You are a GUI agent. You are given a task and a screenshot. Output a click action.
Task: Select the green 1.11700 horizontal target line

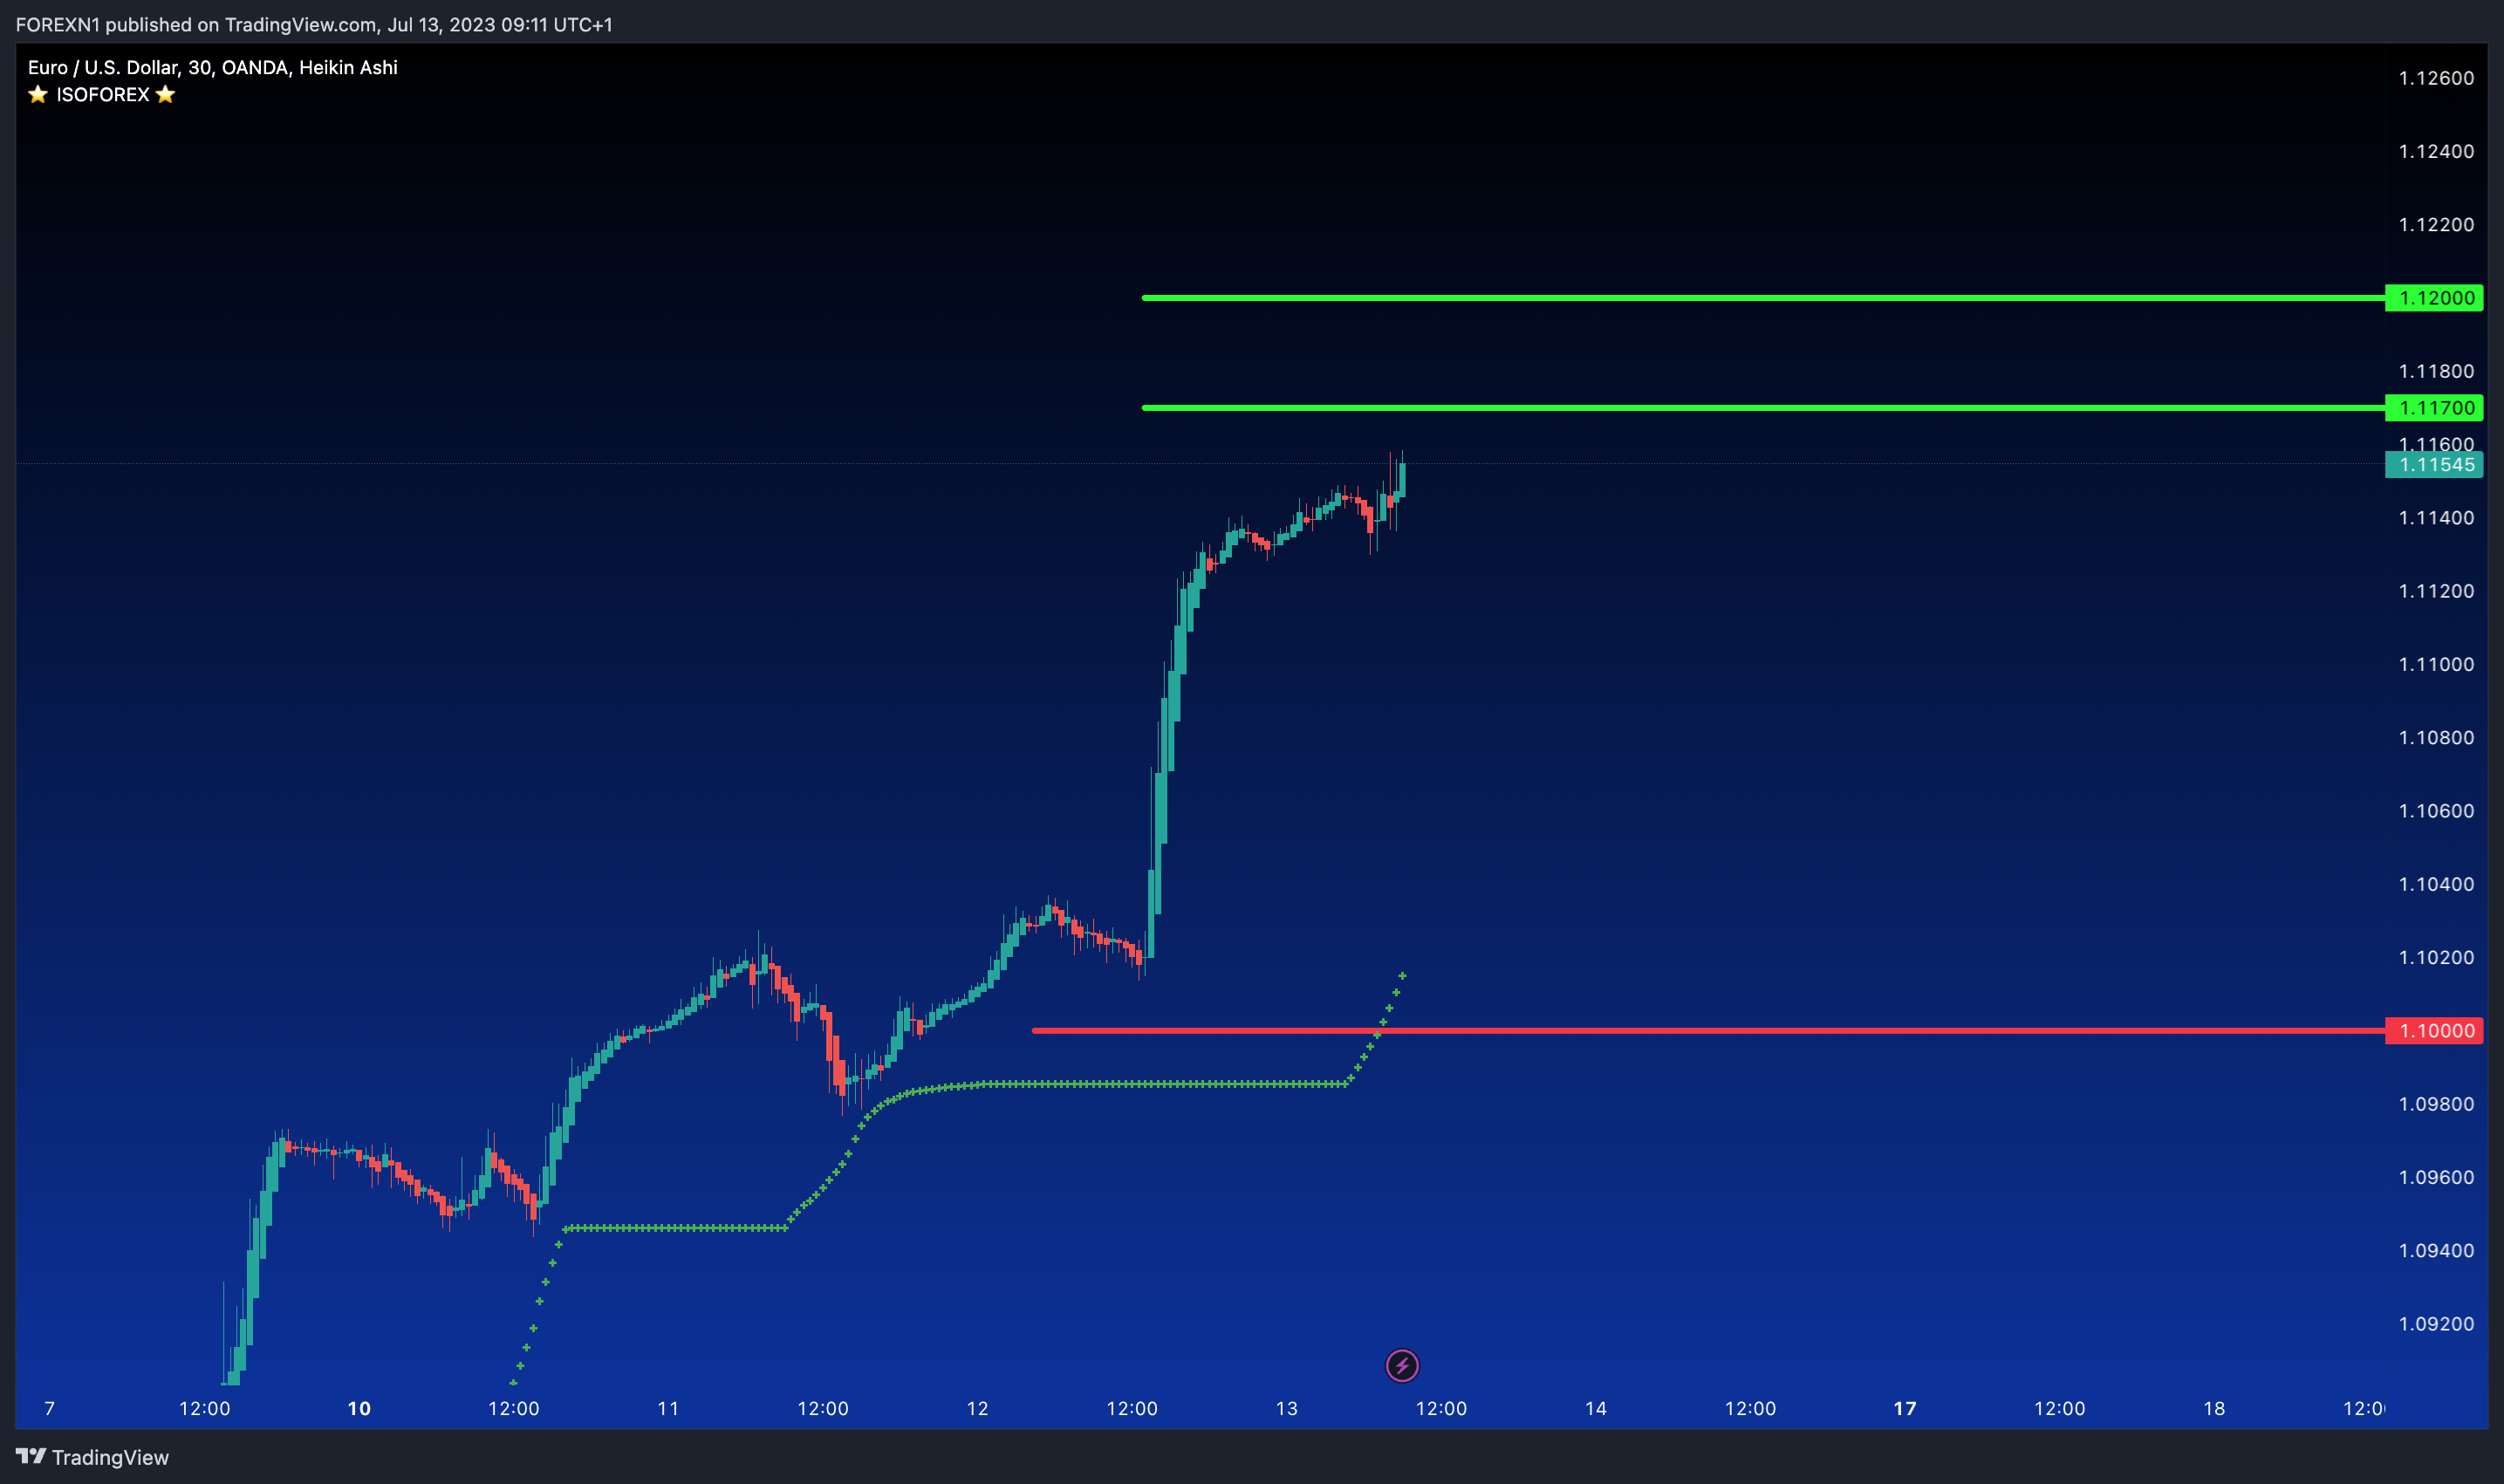1763,408
